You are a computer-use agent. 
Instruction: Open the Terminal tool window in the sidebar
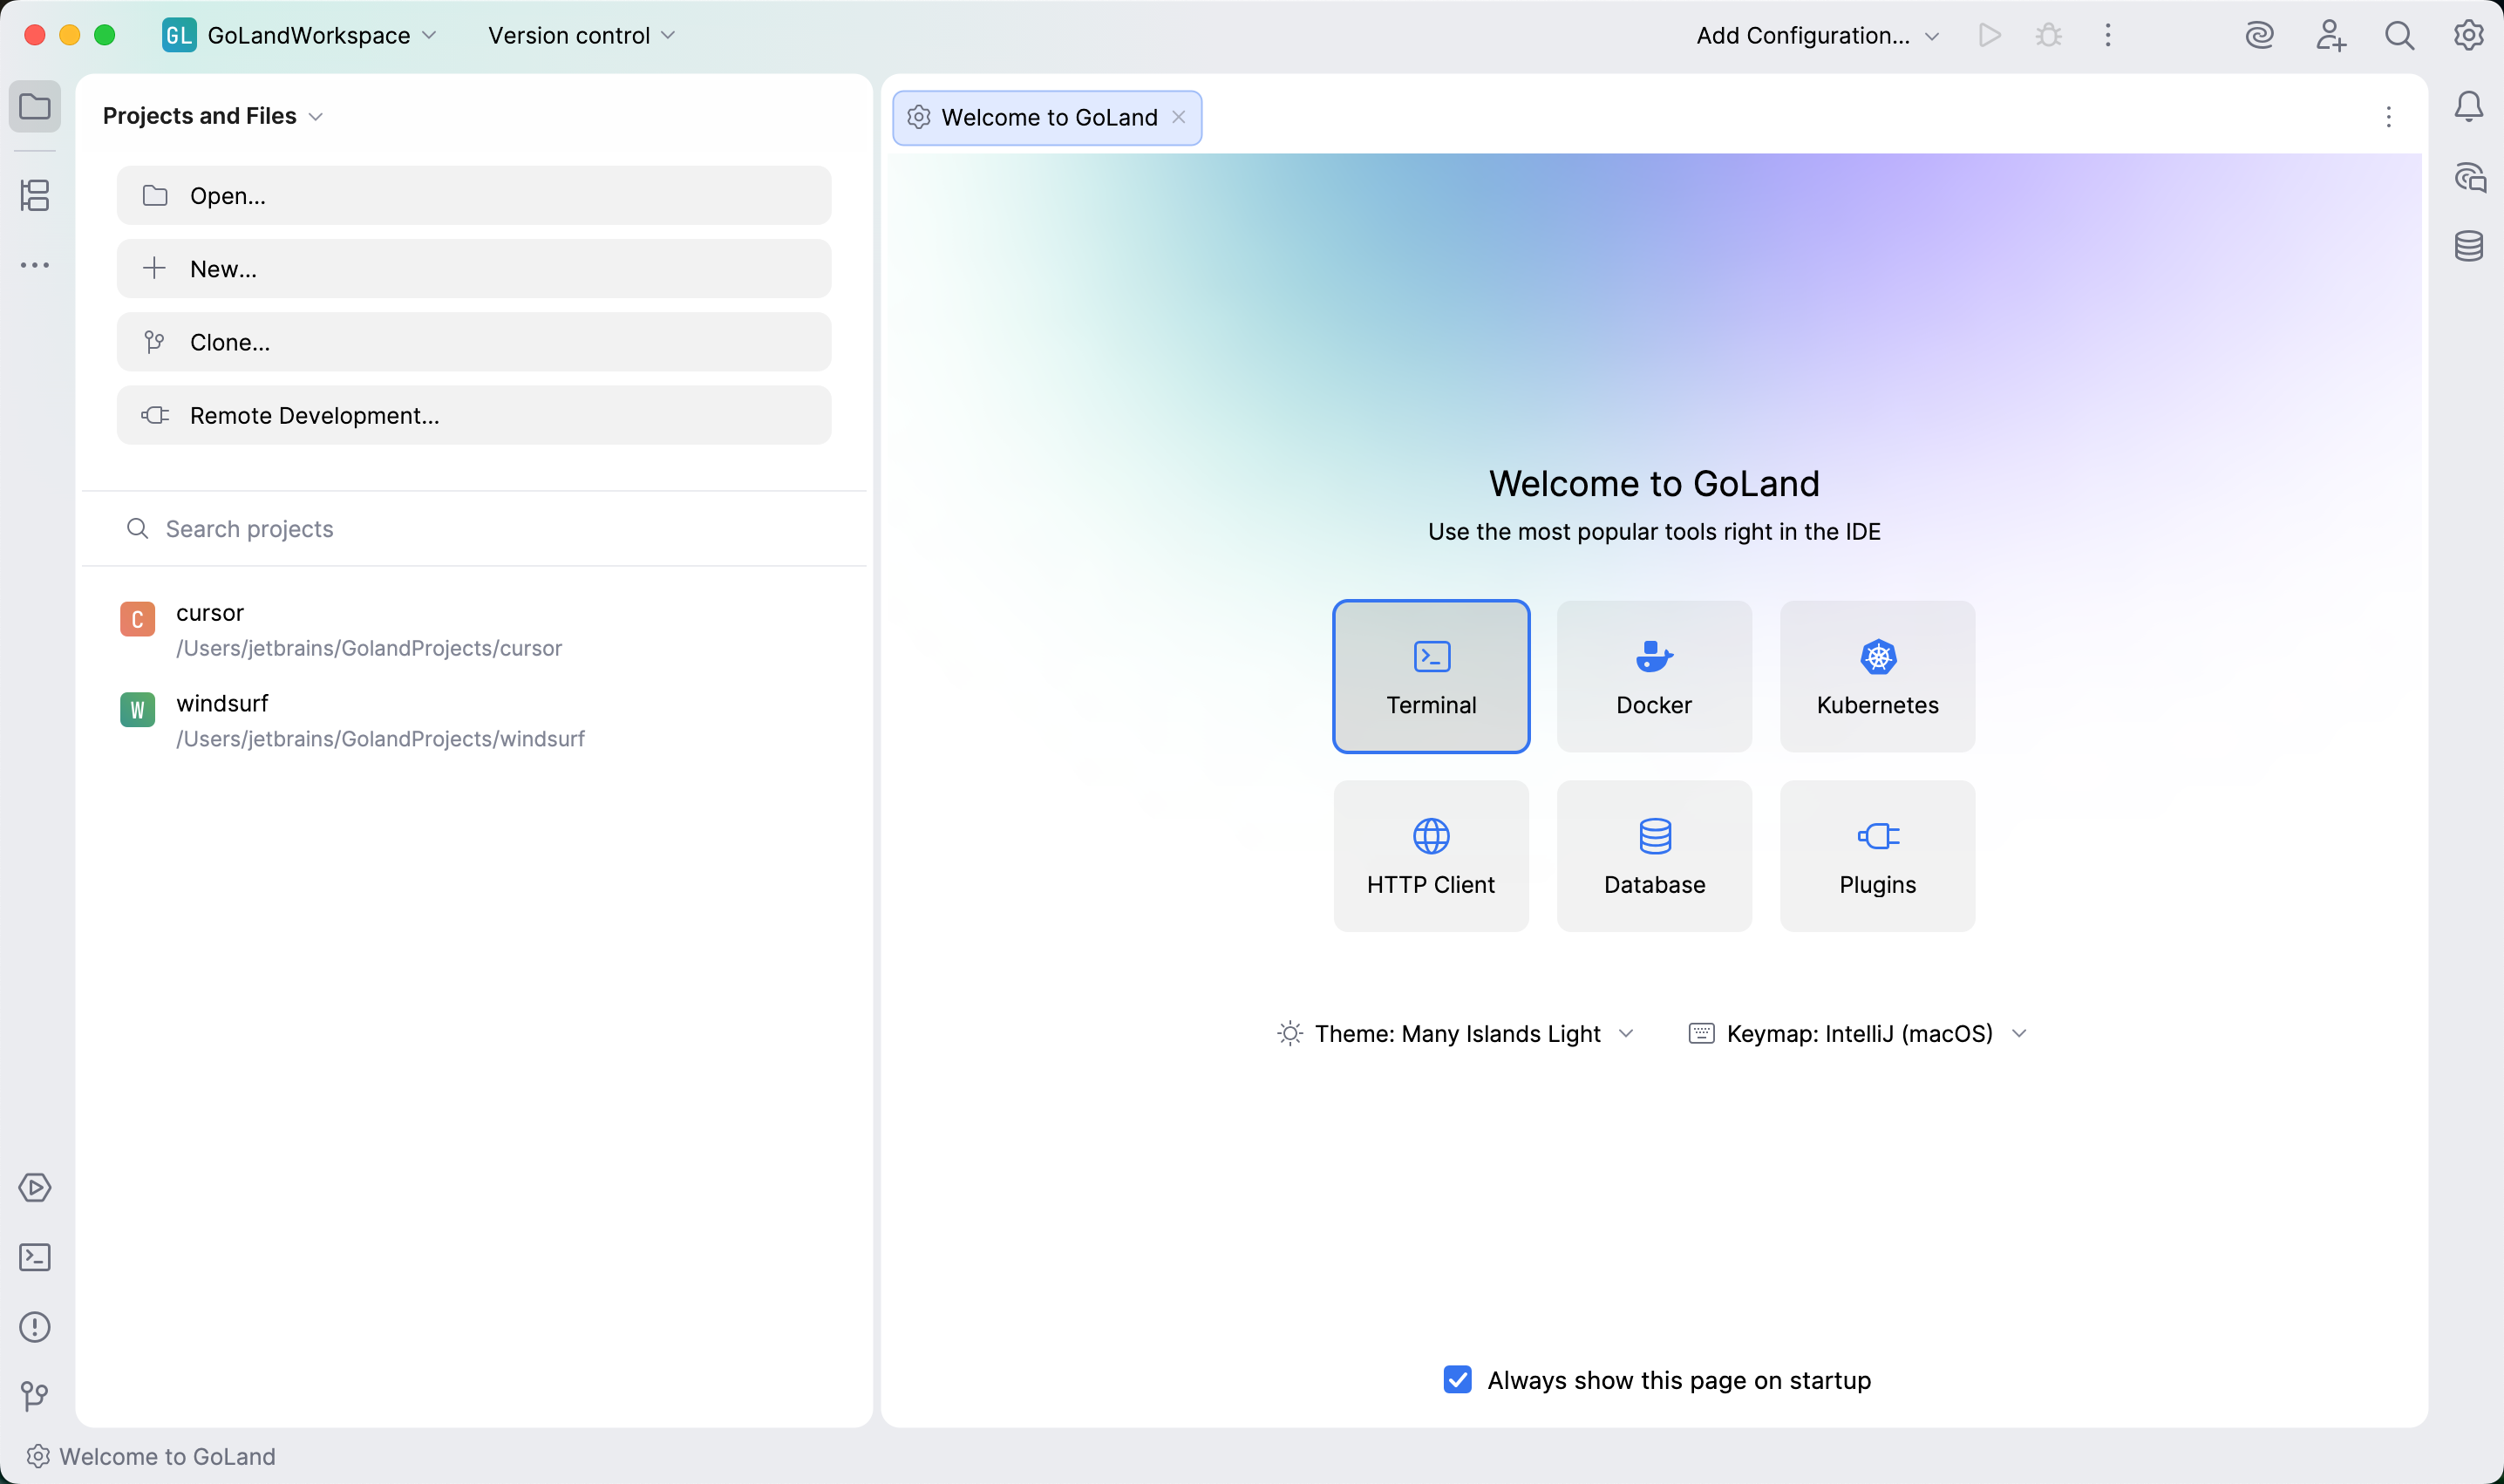point(35,1257)
